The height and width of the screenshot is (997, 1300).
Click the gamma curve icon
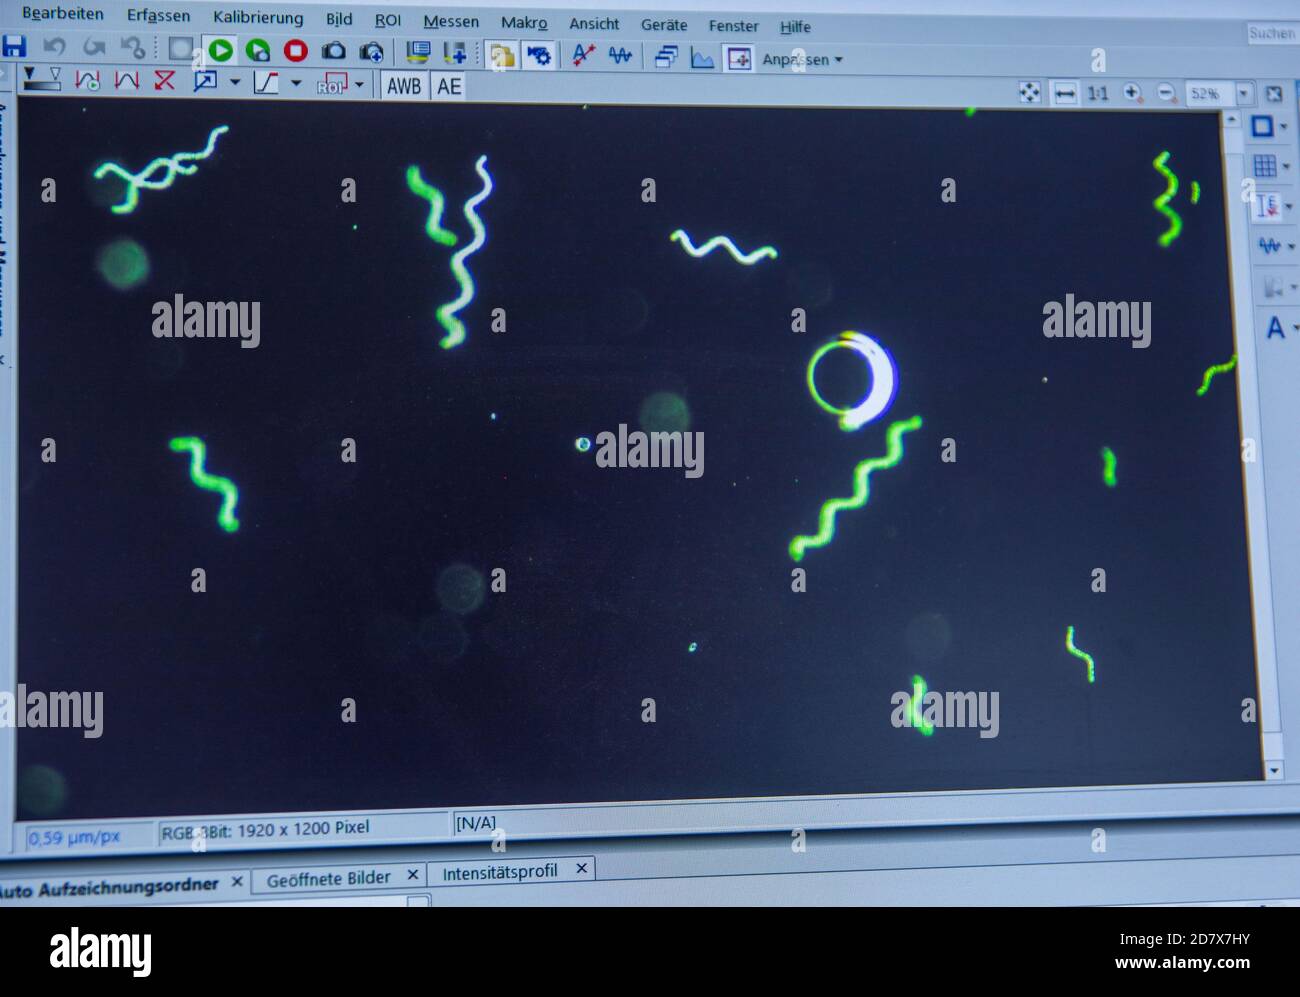click(266, 83)
